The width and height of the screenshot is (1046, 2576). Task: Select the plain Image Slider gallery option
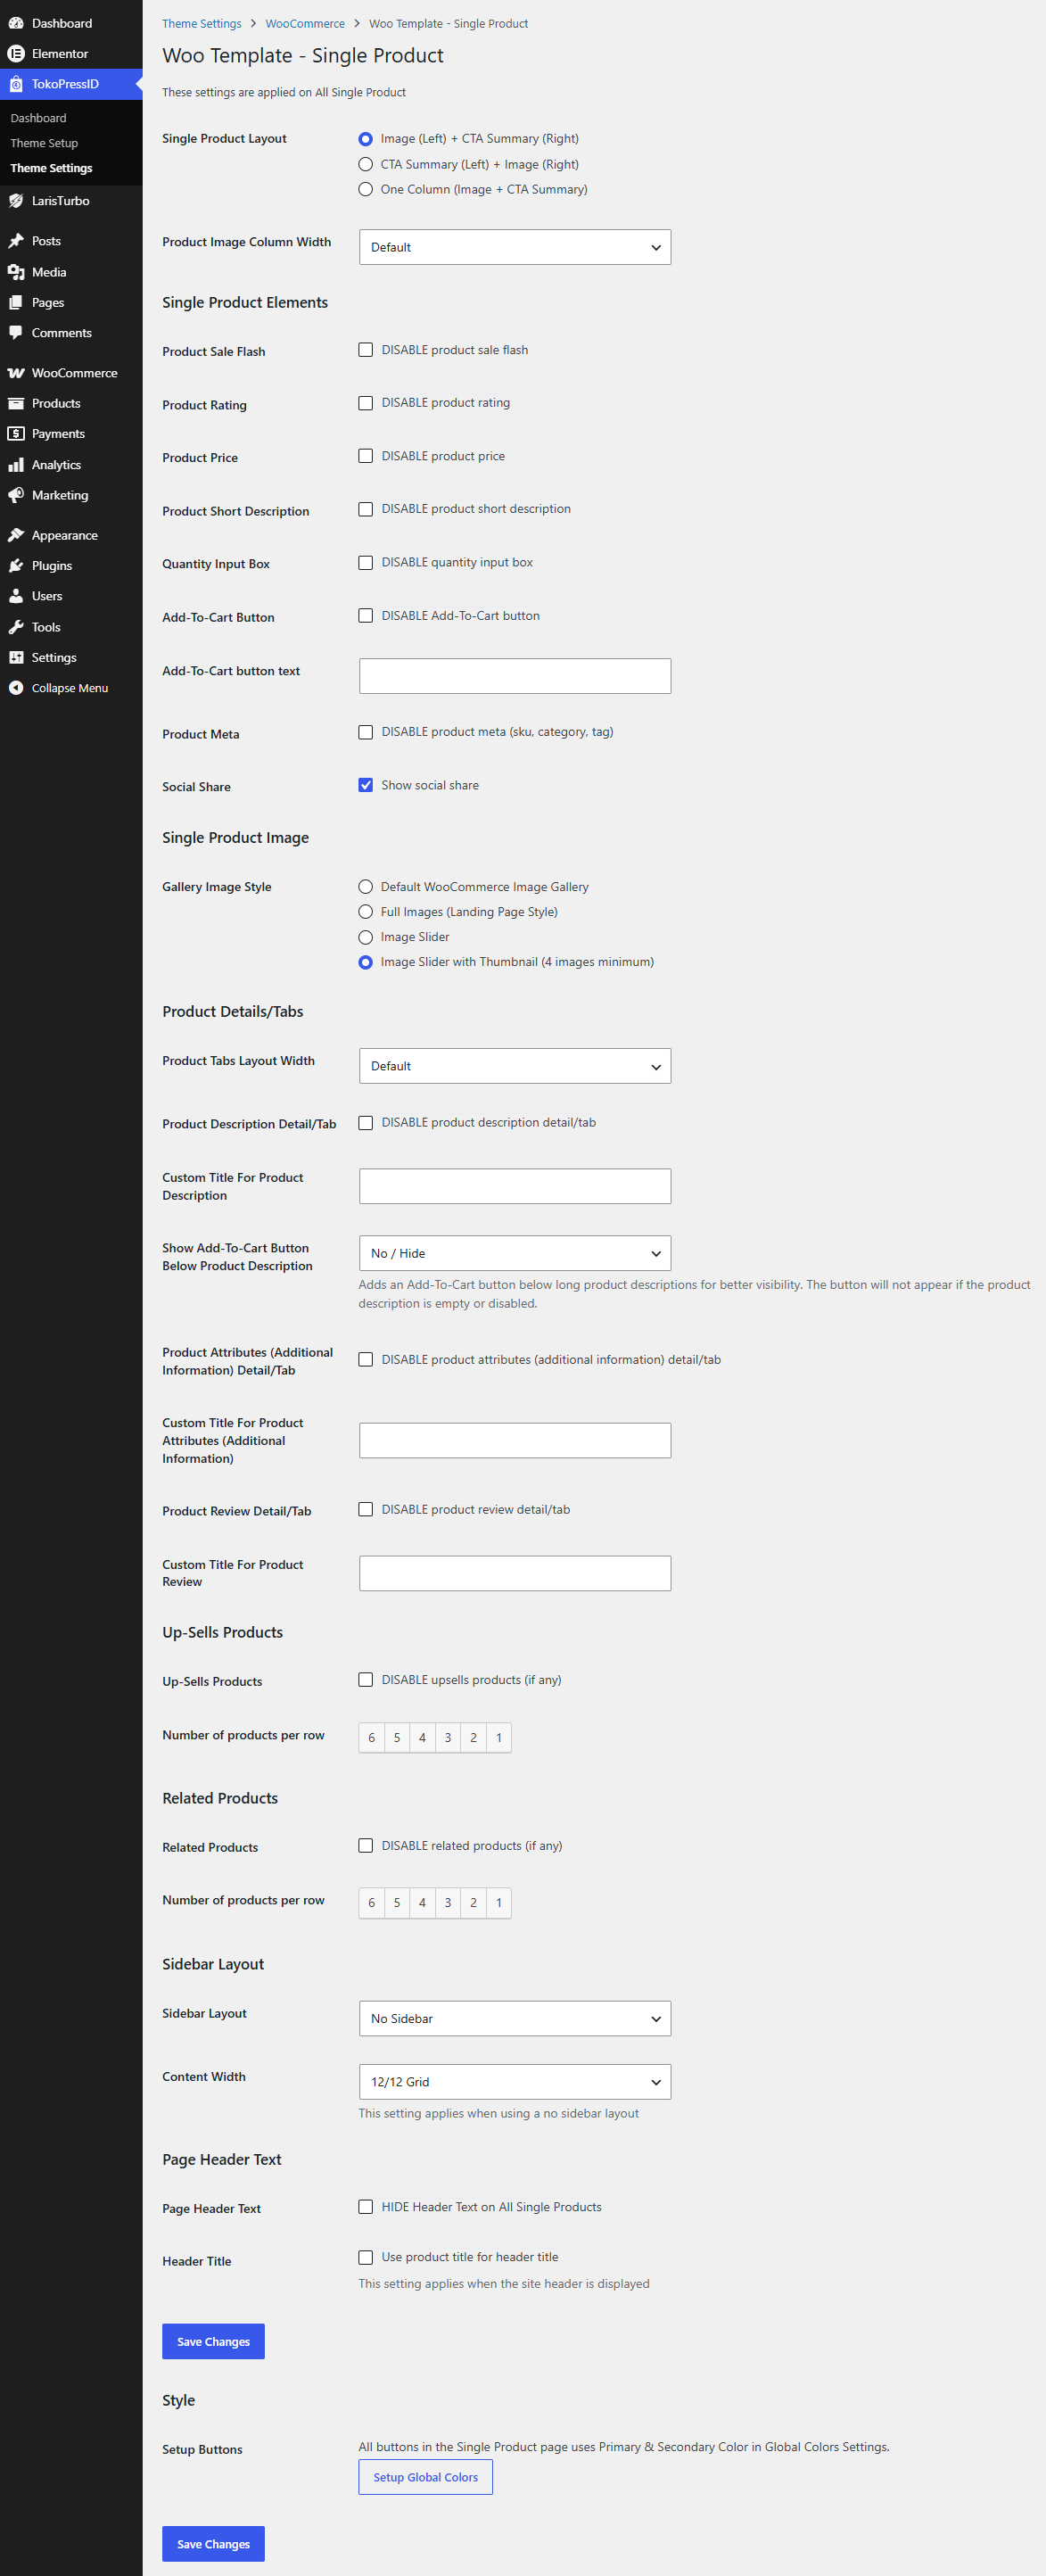point(366,937)
